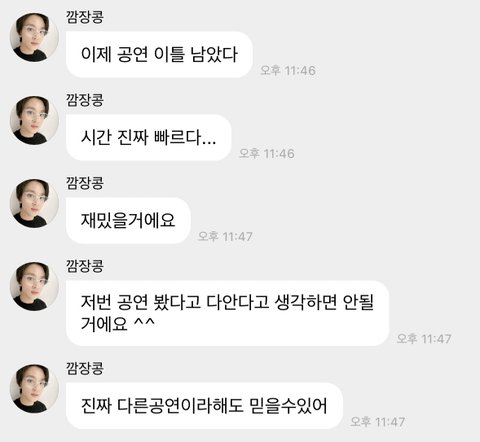This screenshot has height=442, width=480.
Task: Tap avatar beside '시간 진짜 빠르다...' message
Action: point(34,120)
